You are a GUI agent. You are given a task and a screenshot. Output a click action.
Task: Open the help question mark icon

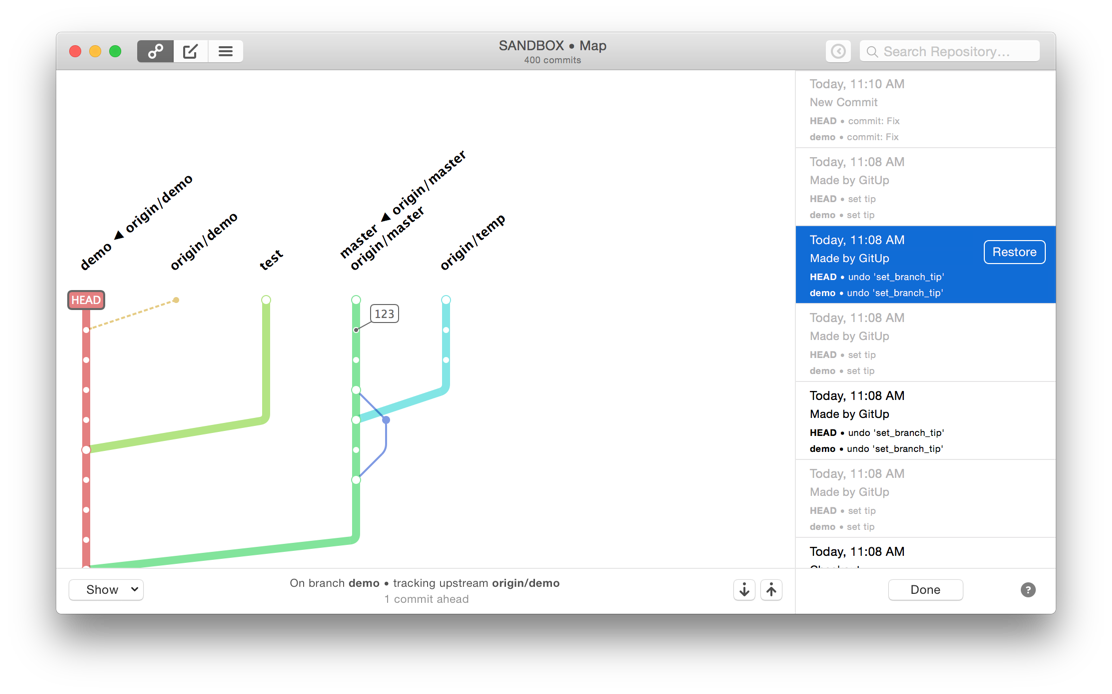(x=1028, y=590)
